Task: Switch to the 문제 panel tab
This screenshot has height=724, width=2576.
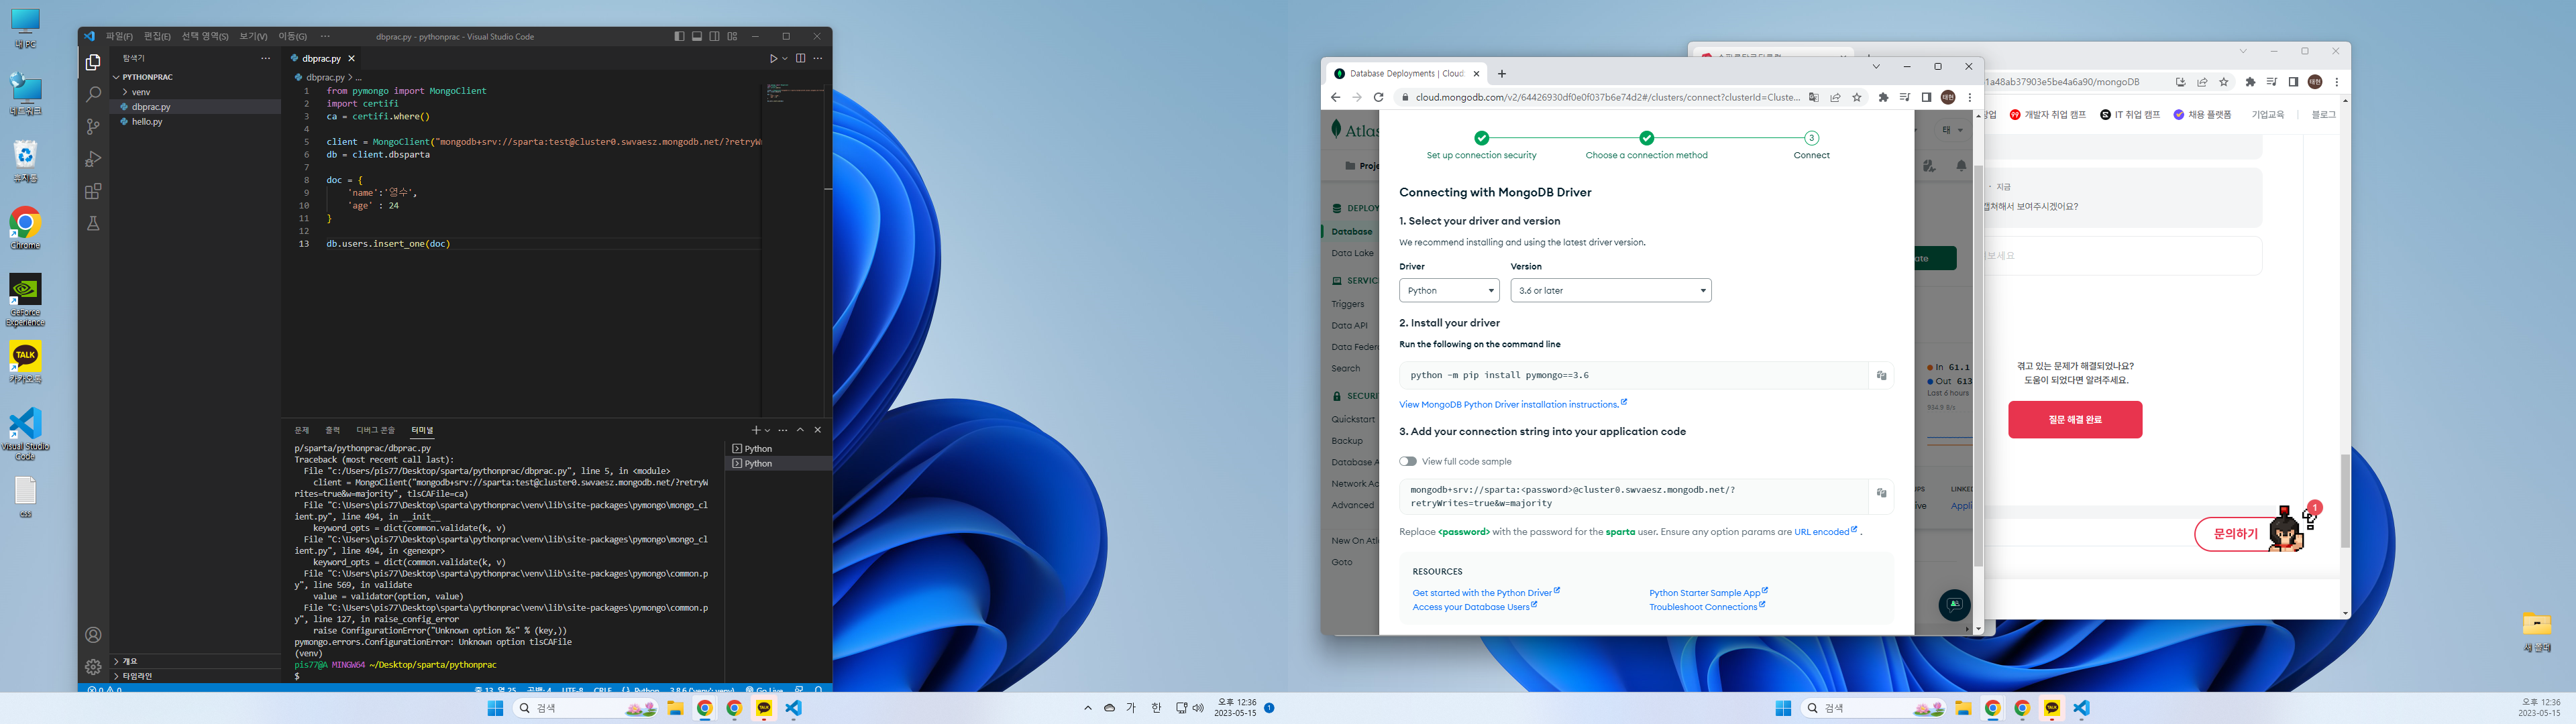Action: pos(302,430)
